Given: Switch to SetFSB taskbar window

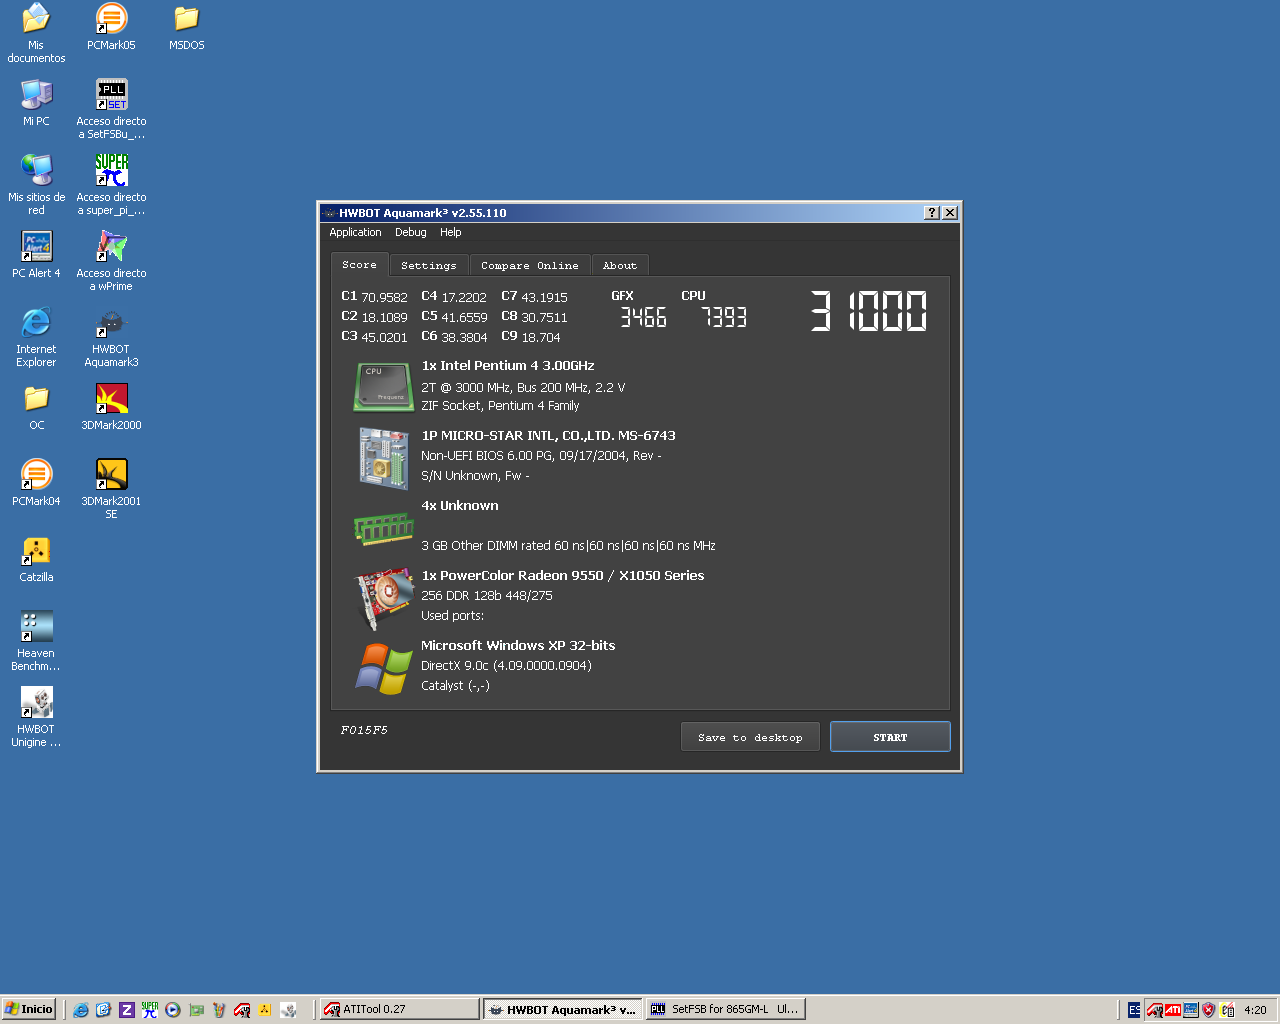Looking at the screenshot, I should 725,1009.
